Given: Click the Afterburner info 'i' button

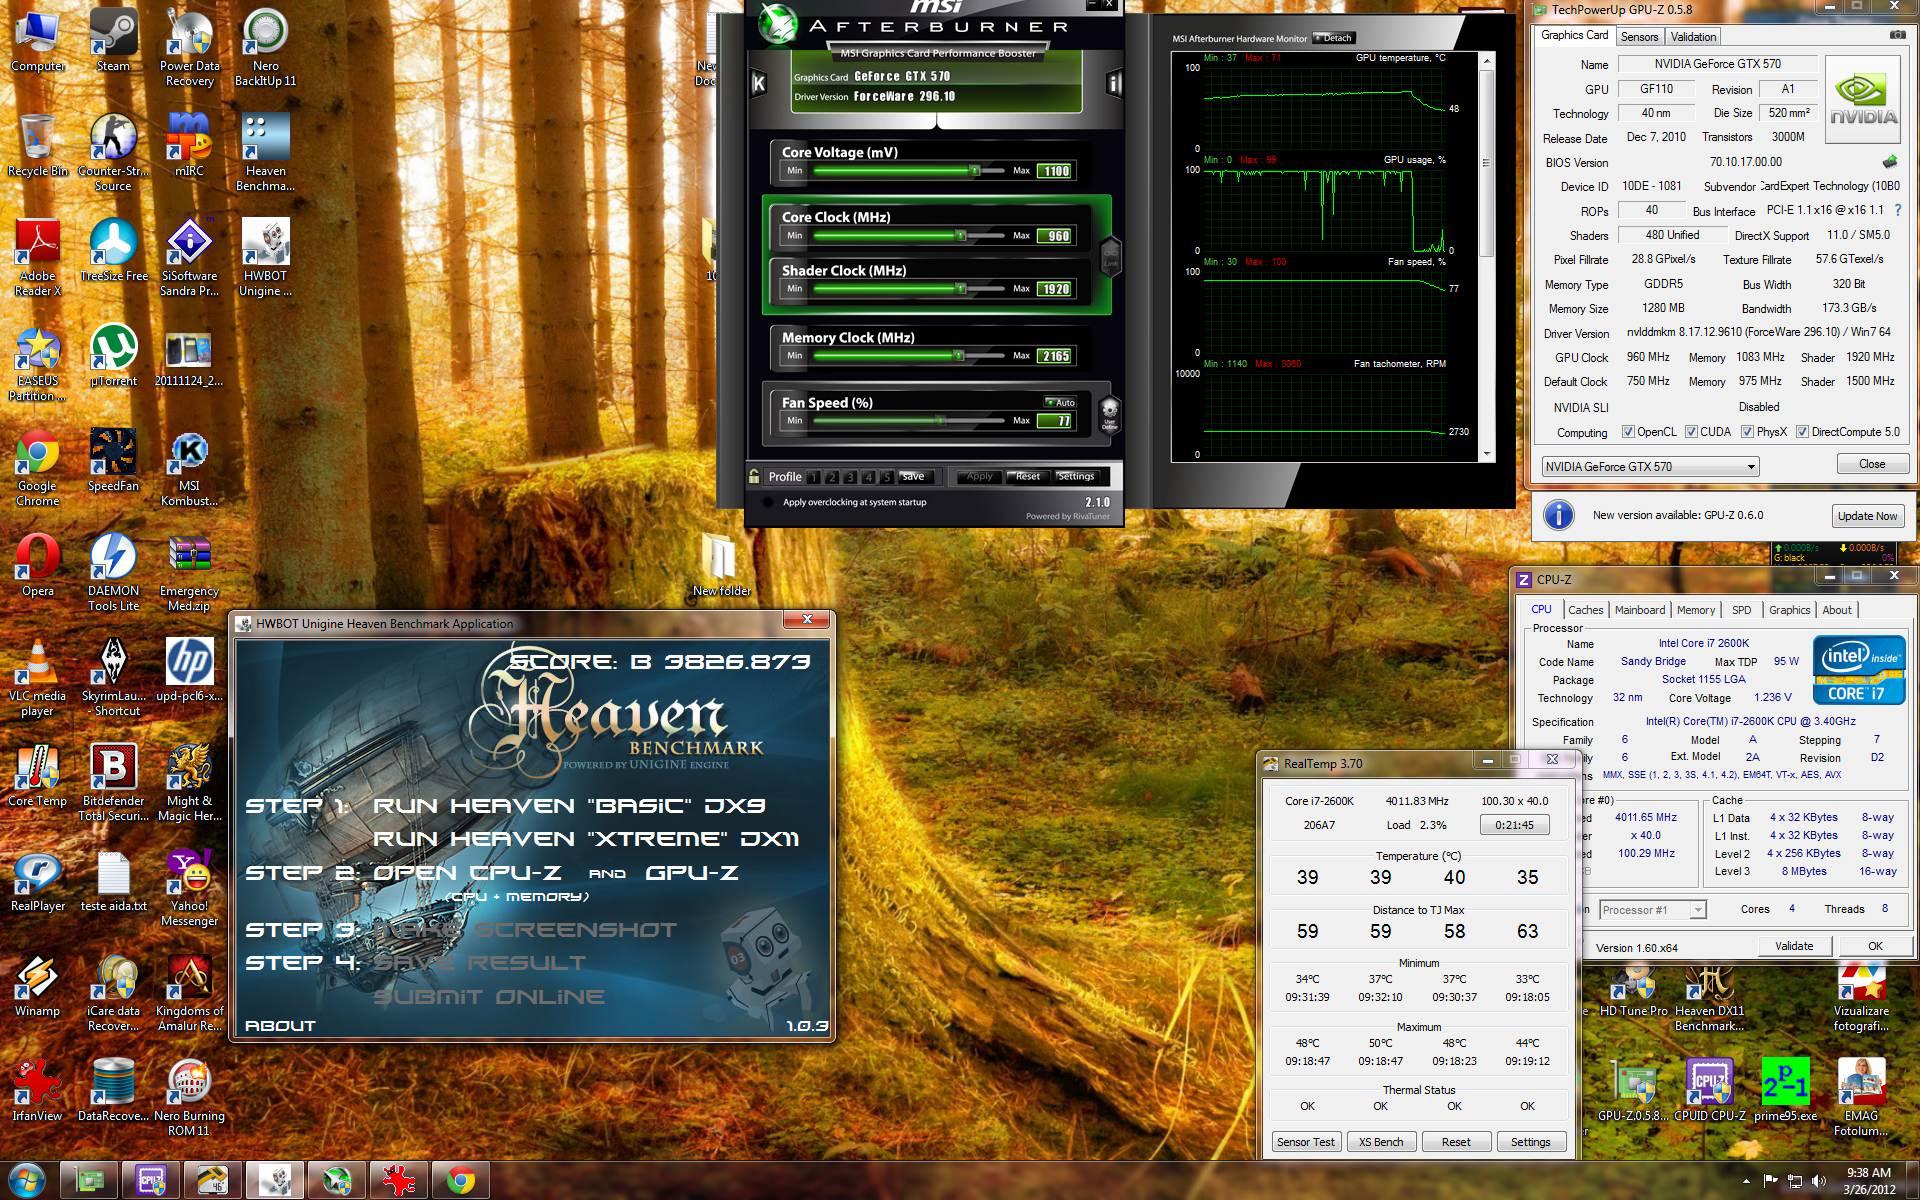Looking at the screenshot, I should (1113, 84).
